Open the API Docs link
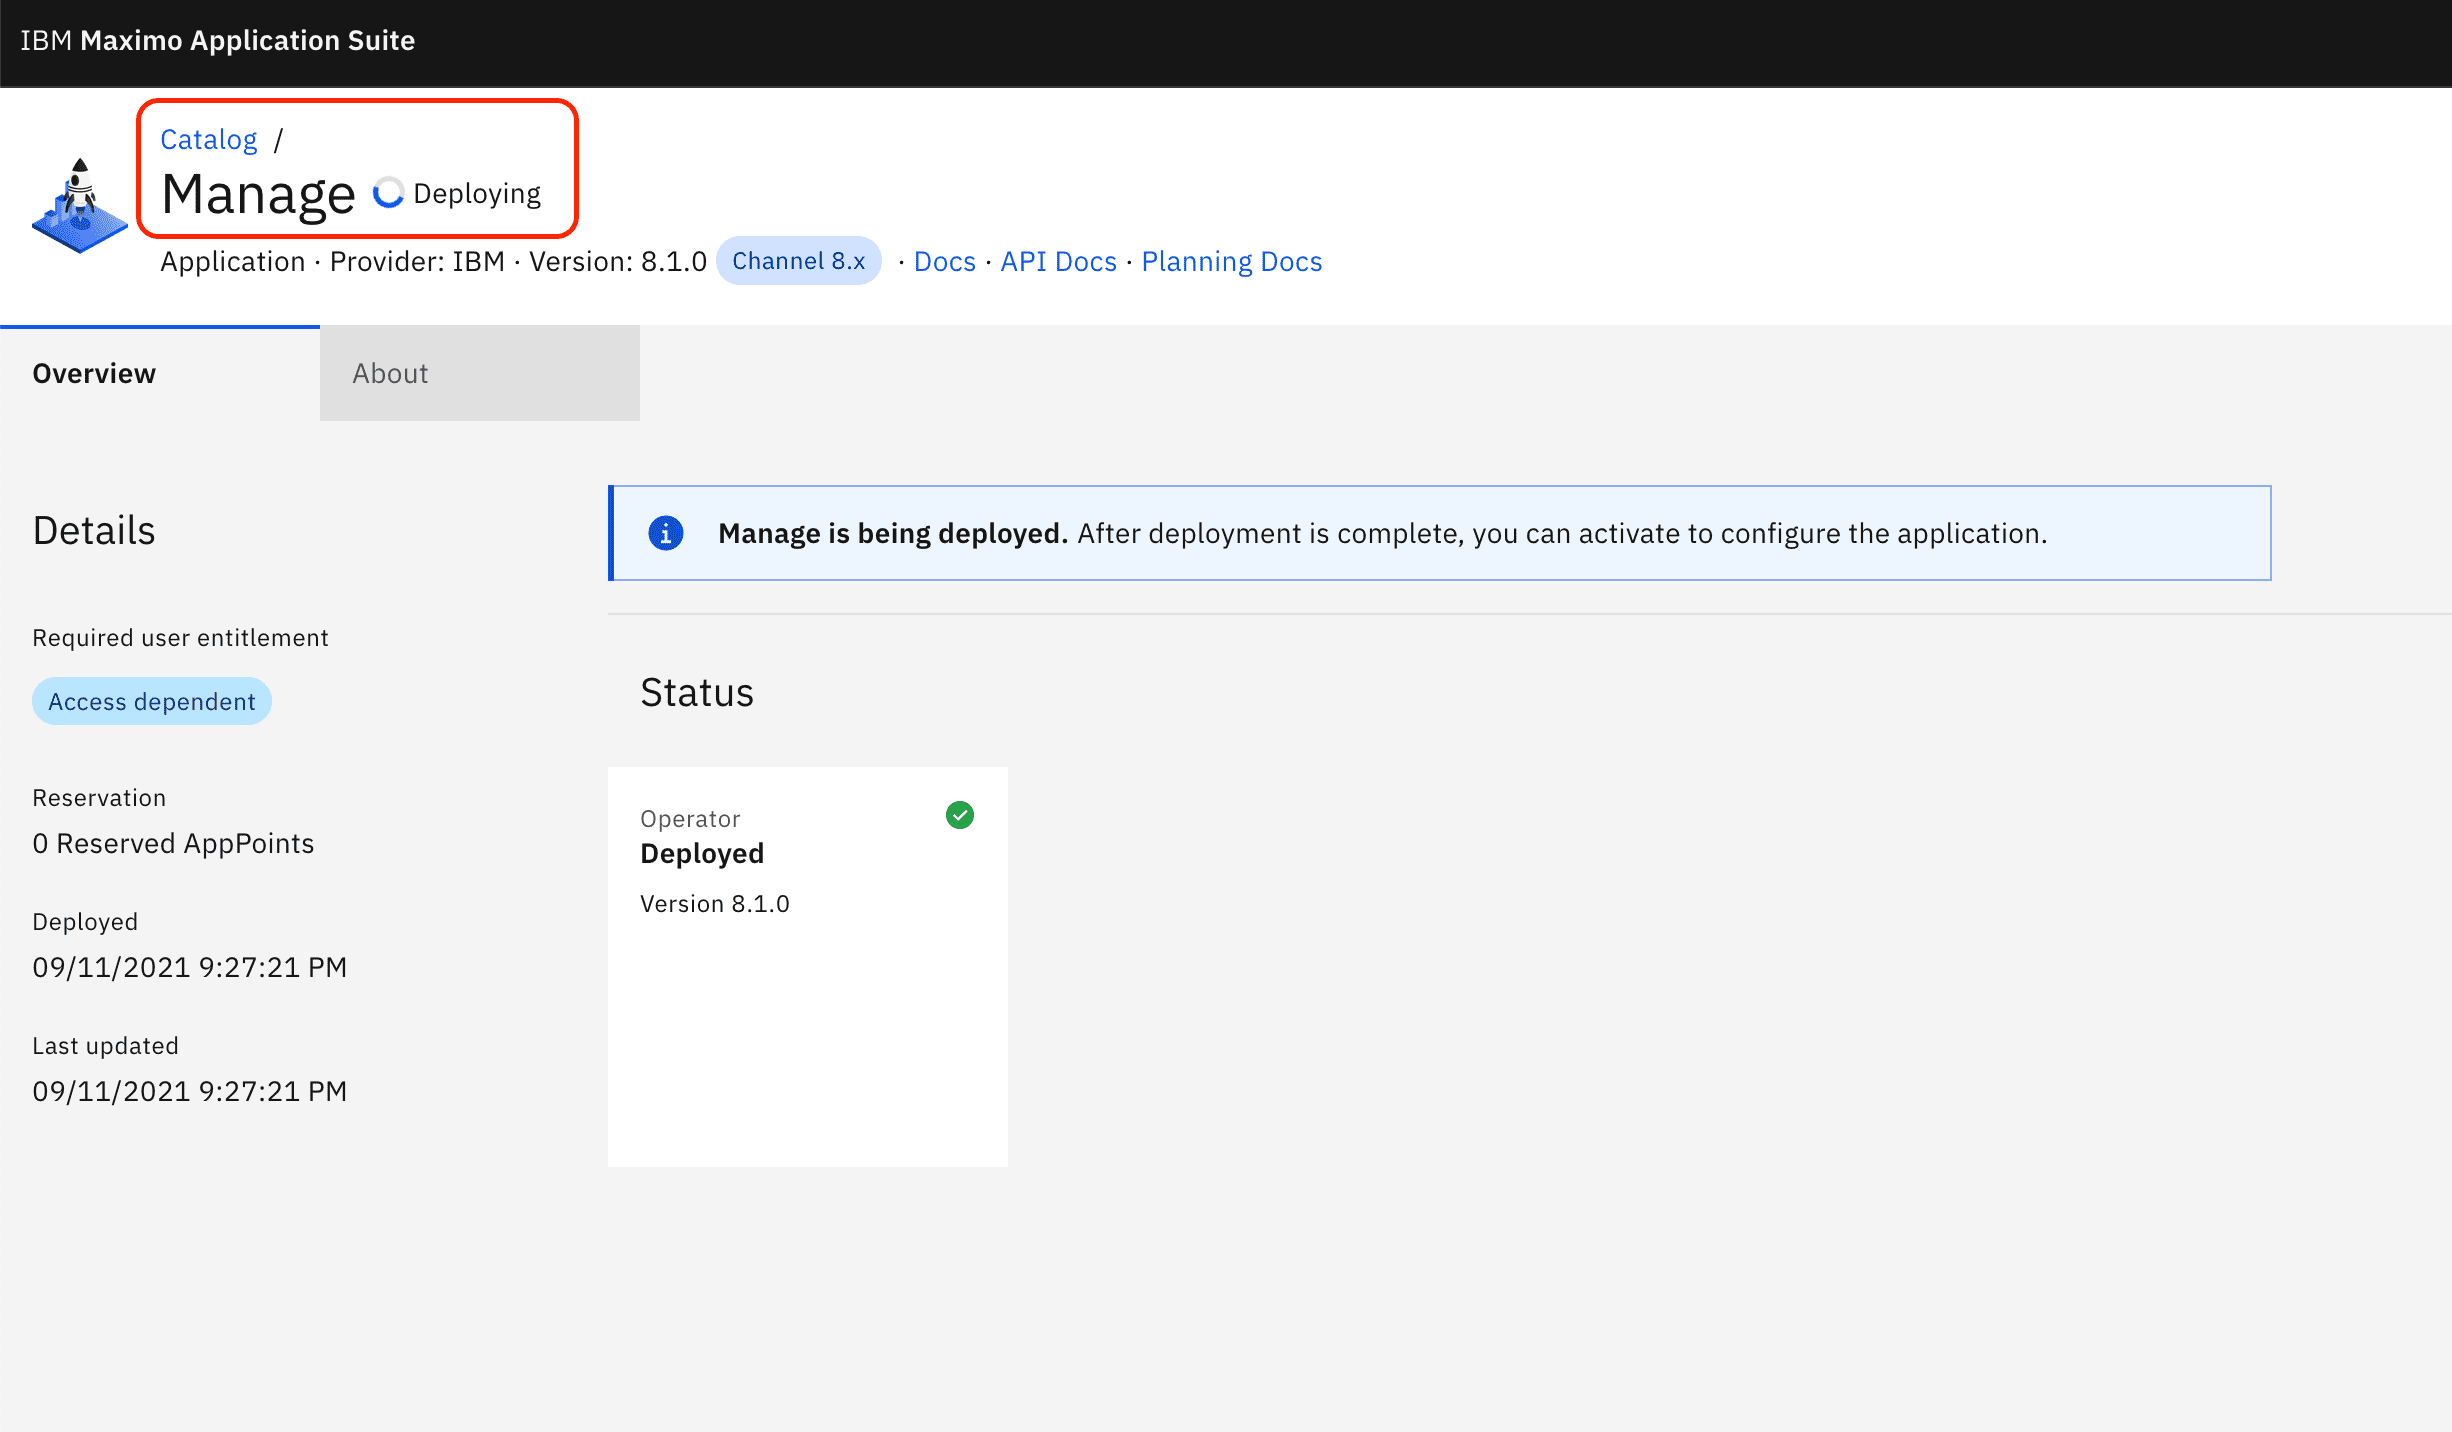Screen dimensions: 2452x1432 click(1059, 261)
